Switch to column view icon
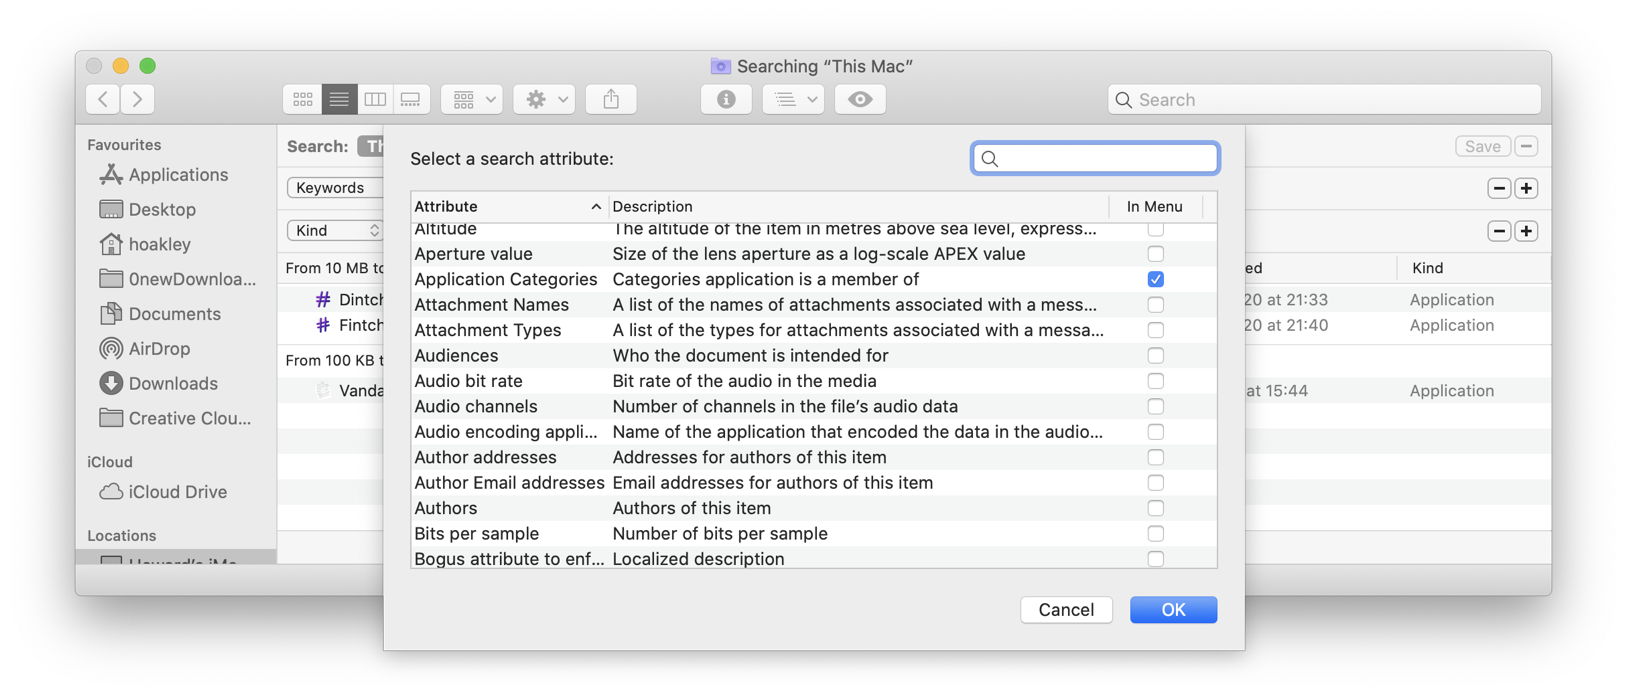 pos(375,99)
